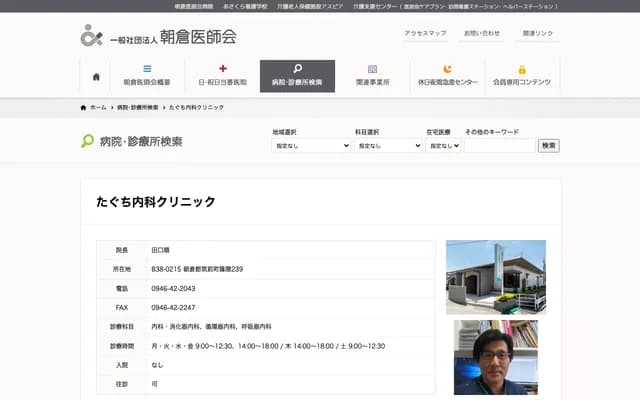640x400 pixels.
Task: Open 会員専用コンテンツ with lock icon
Action: click(x=521, y=76)
